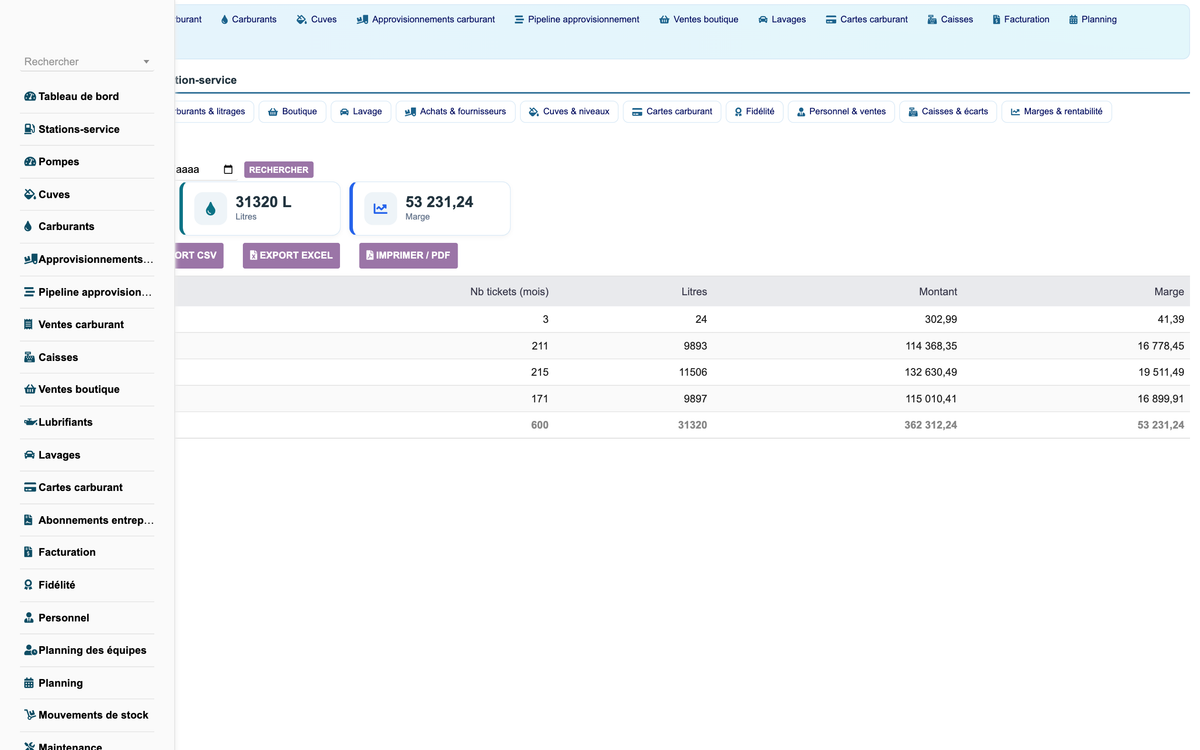Open Caisses in the top navigation
This screenshot has width=1200, height=750.
pyautogui.click(x=950, y=19)
